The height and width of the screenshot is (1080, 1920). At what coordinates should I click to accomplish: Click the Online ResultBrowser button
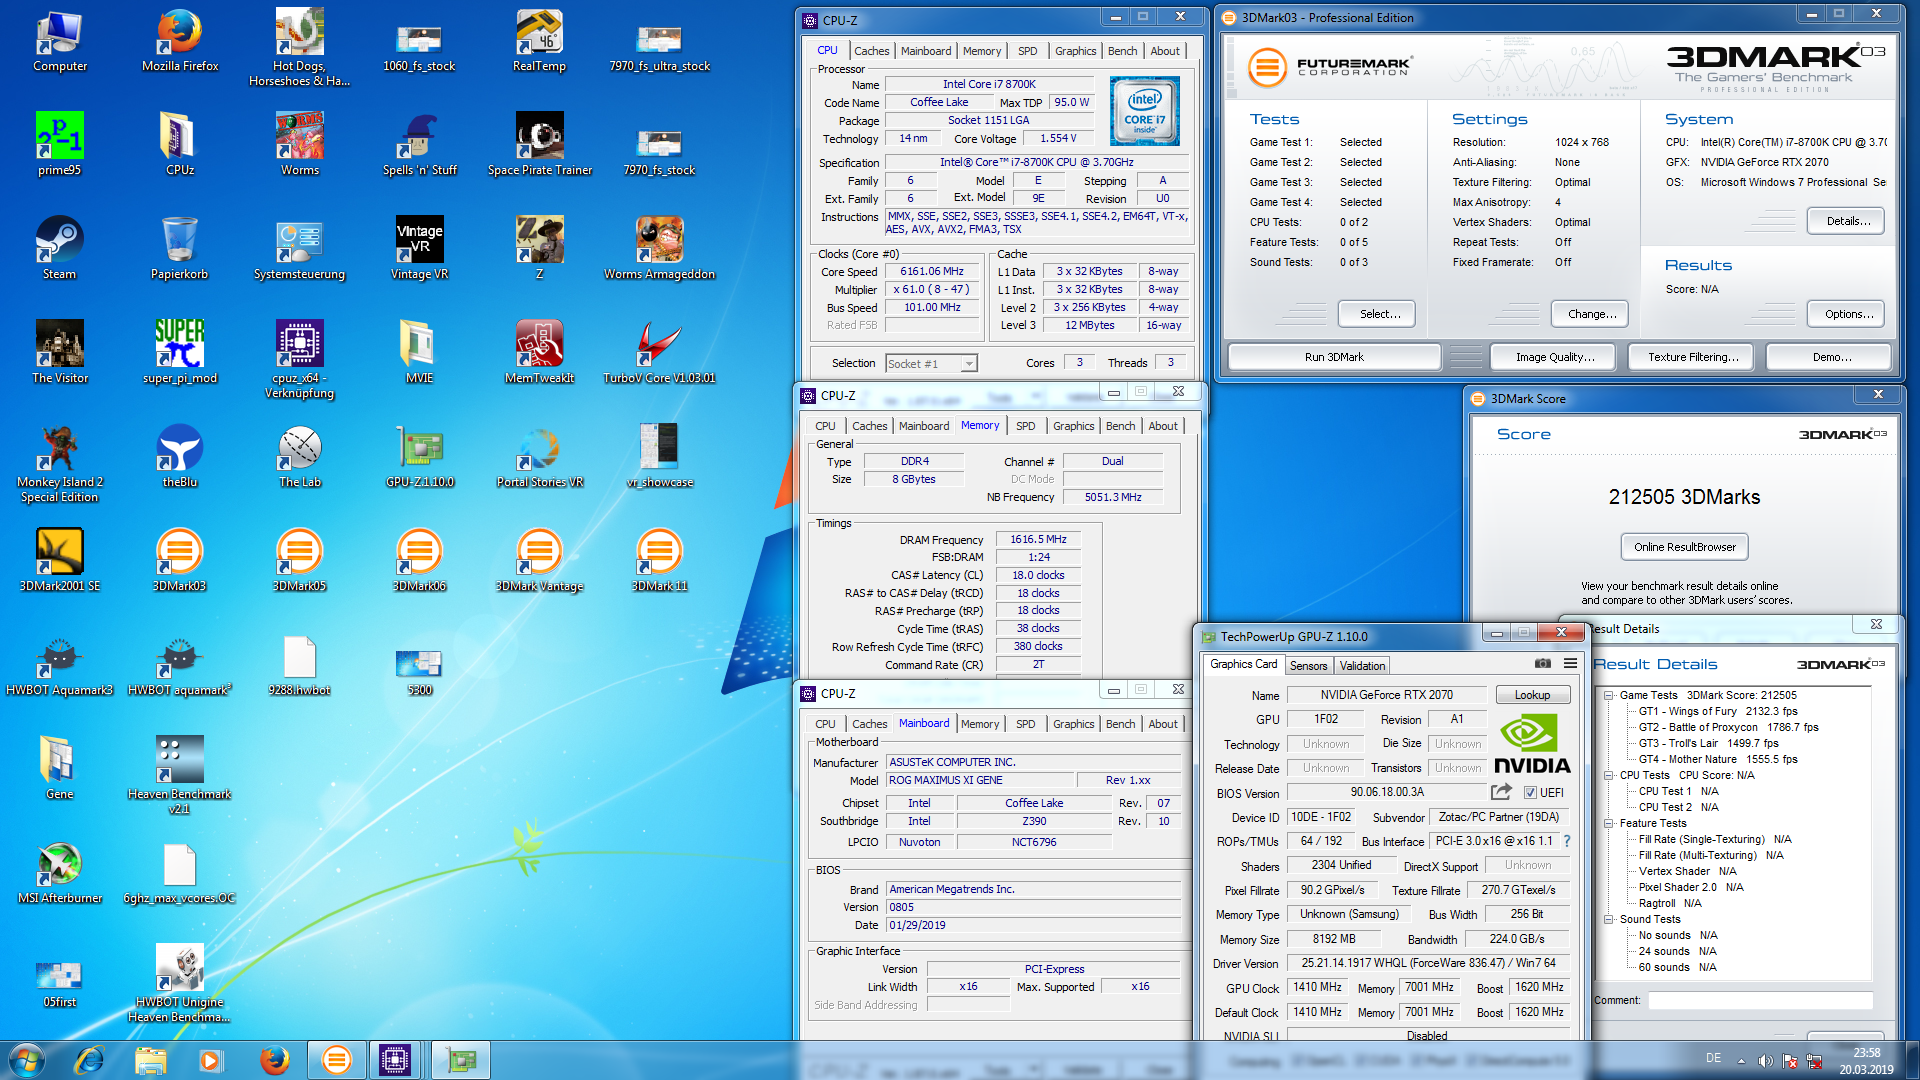pos(1684,547)
